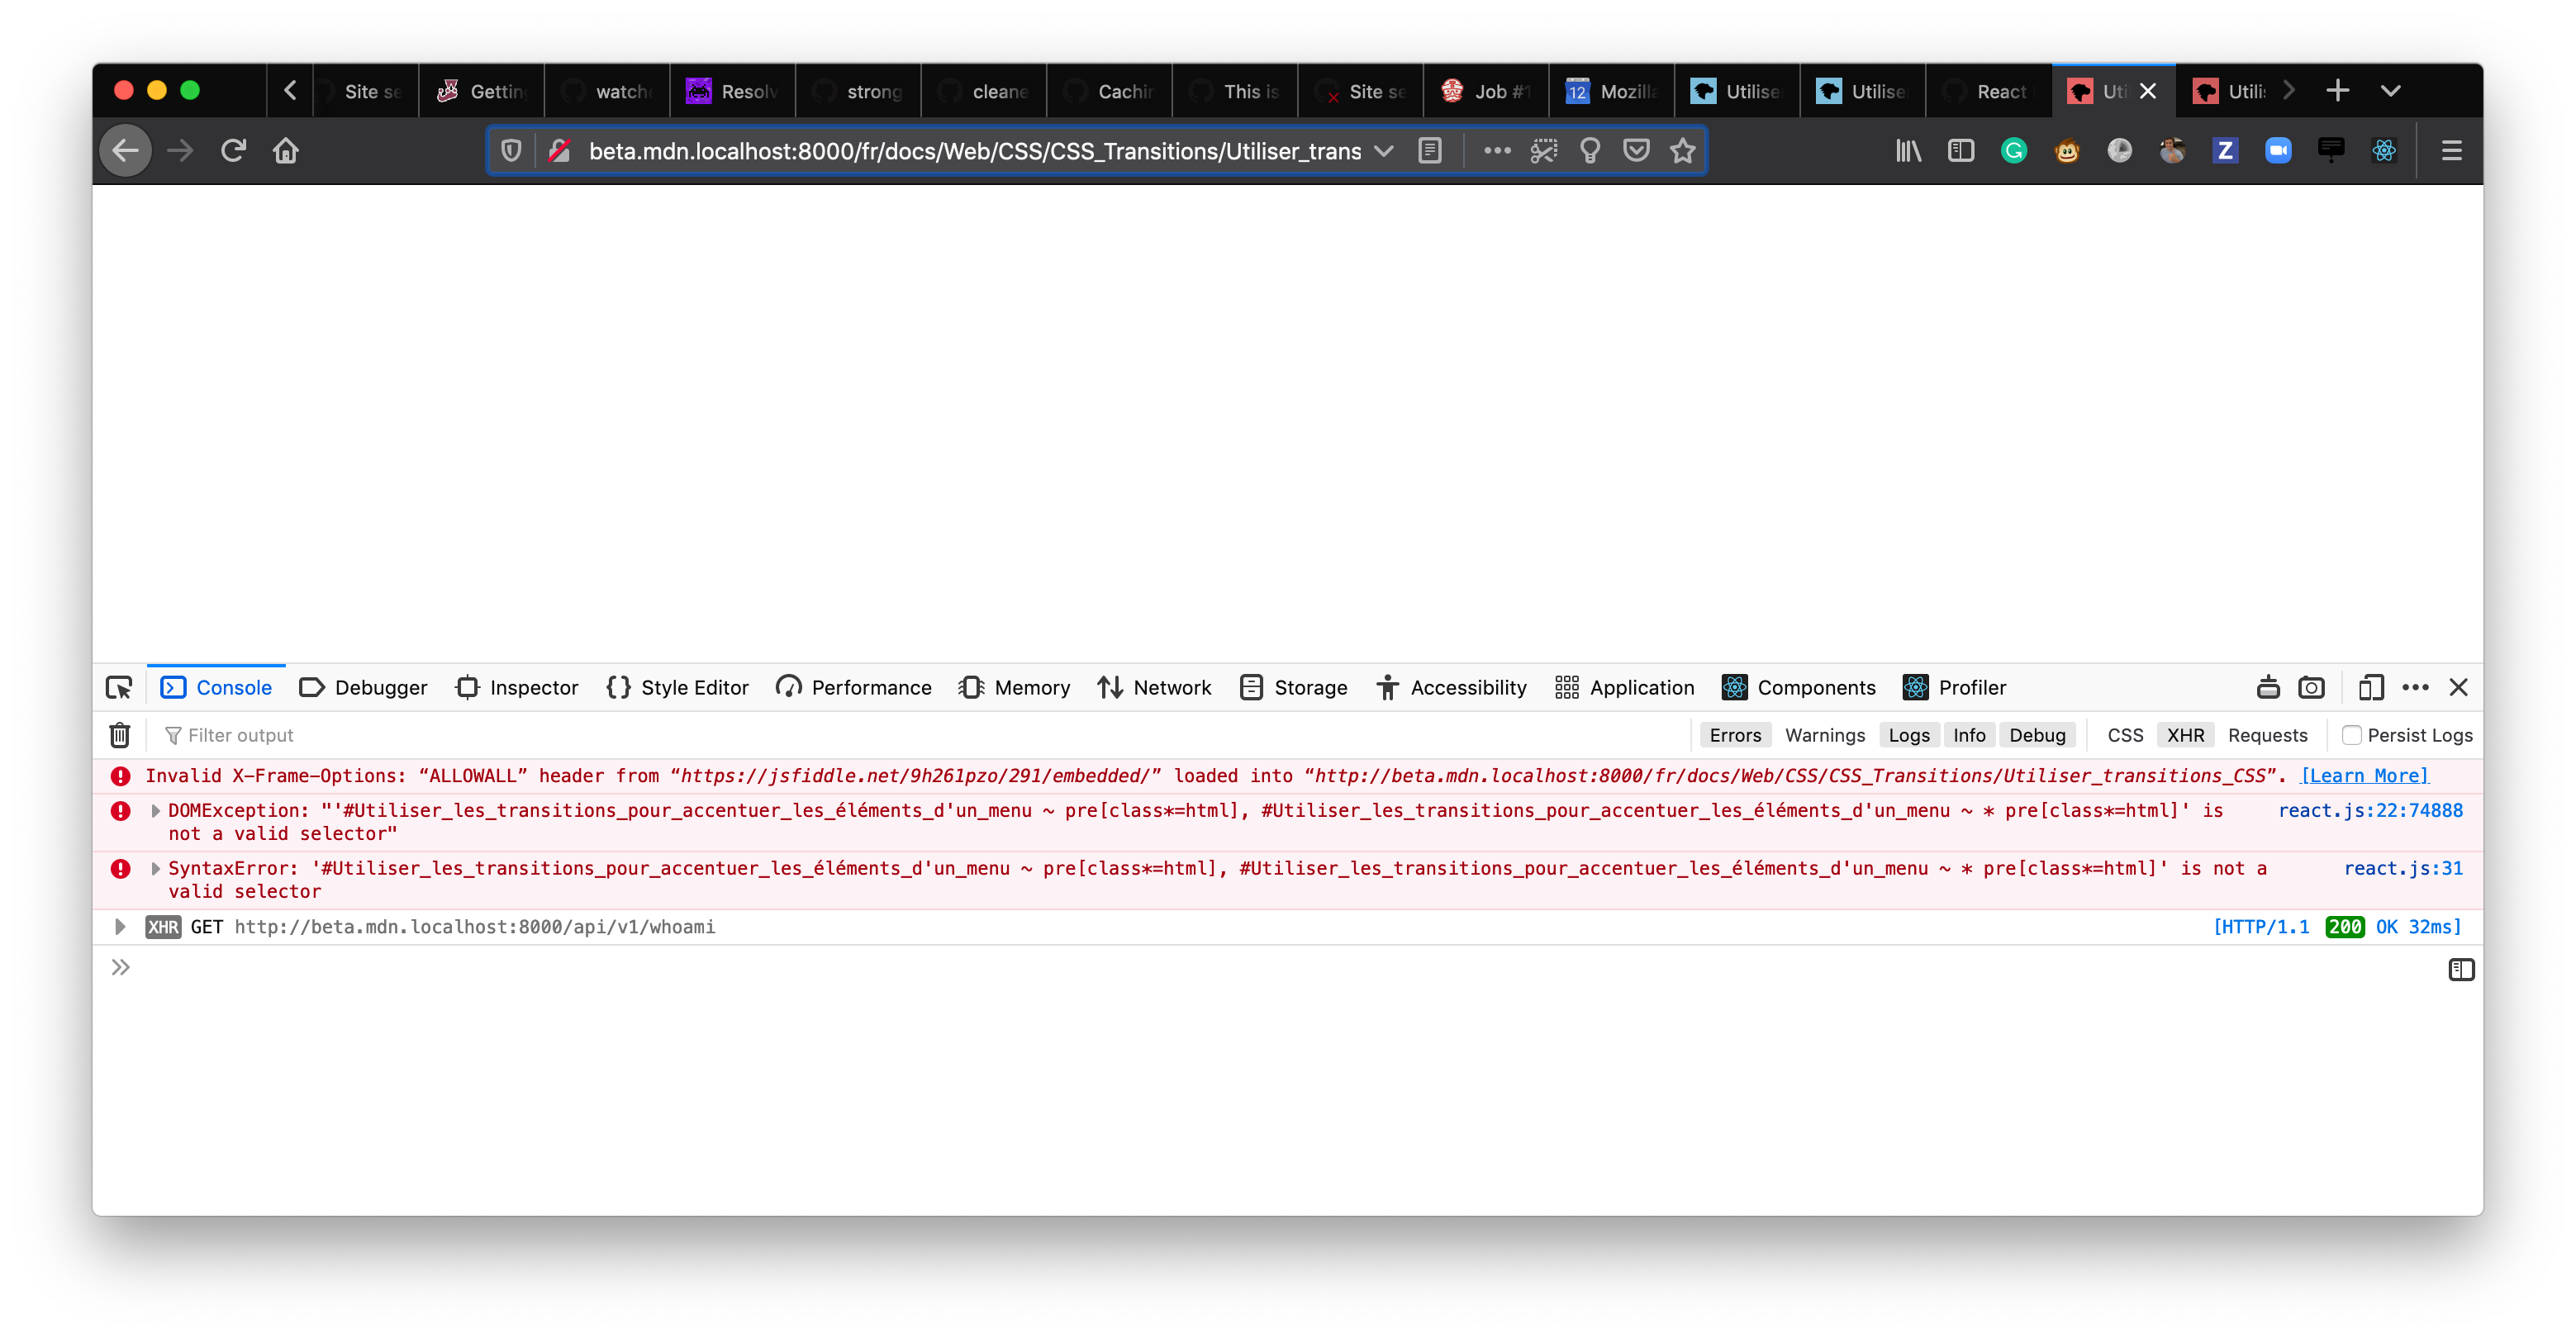2576x1338 pixels.
Task: Close the developer tools panel
Action: point(2459,687)
